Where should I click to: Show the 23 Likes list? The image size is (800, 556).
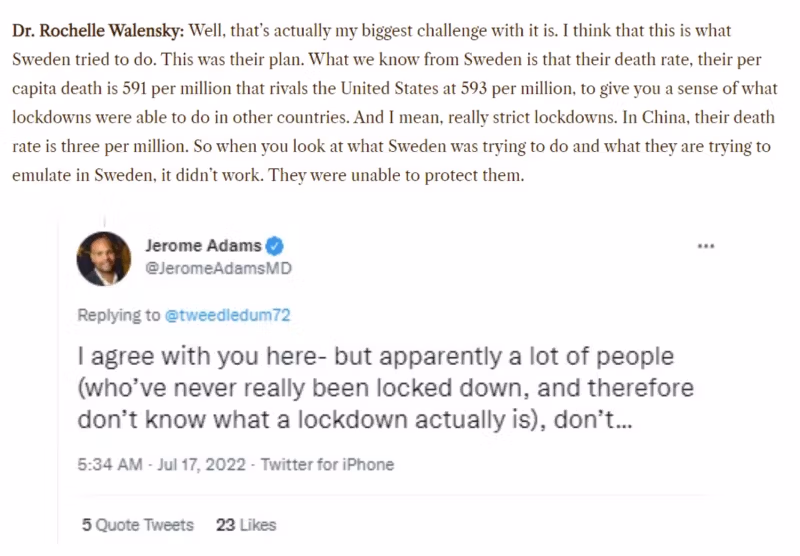pos(246,524)
